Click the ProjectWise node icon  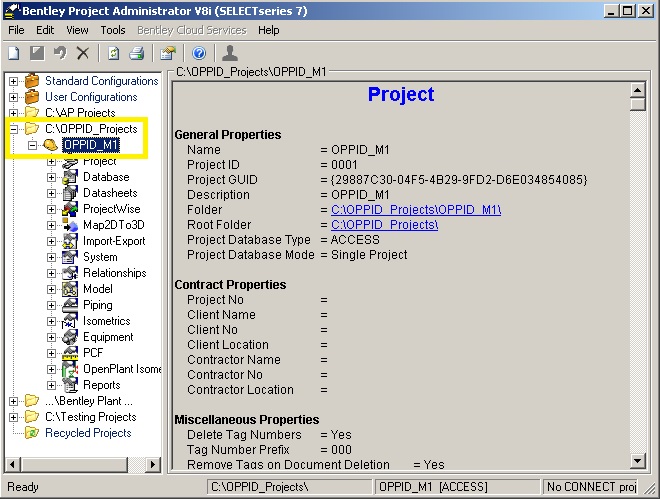[x=70, y=209]
